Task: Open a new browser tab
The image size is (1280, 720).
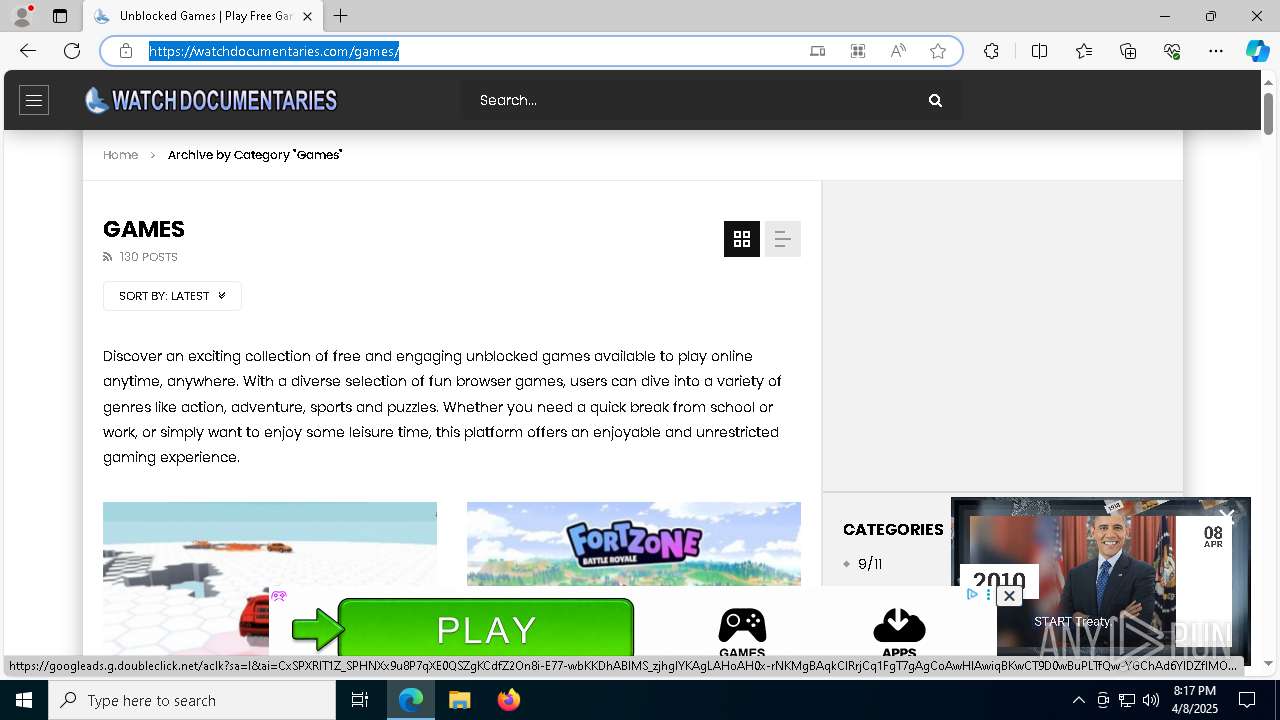Action: click(x=341, y=16)
